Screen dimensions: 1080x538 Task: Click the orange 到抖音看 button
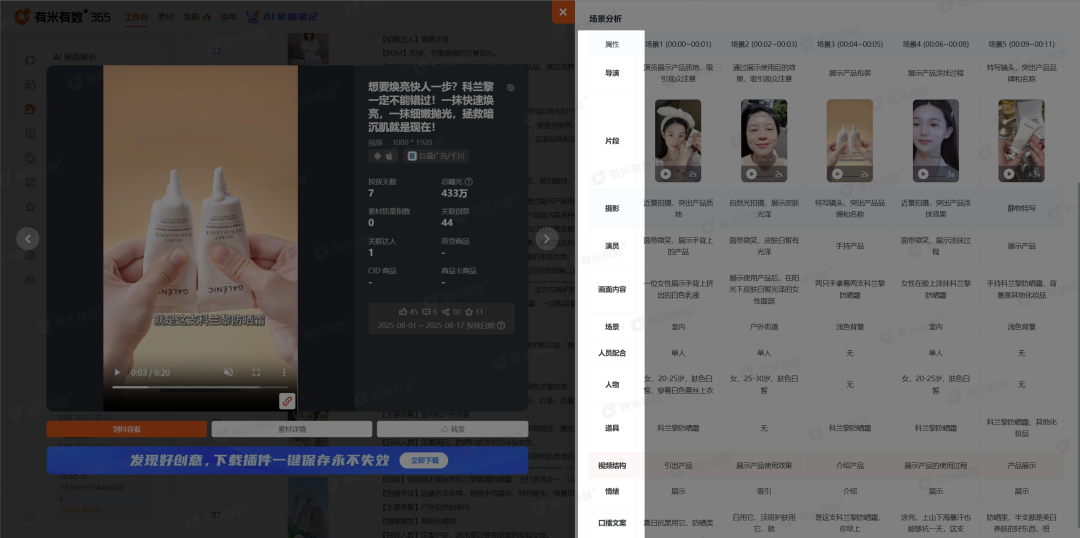(x=126, y=429)
